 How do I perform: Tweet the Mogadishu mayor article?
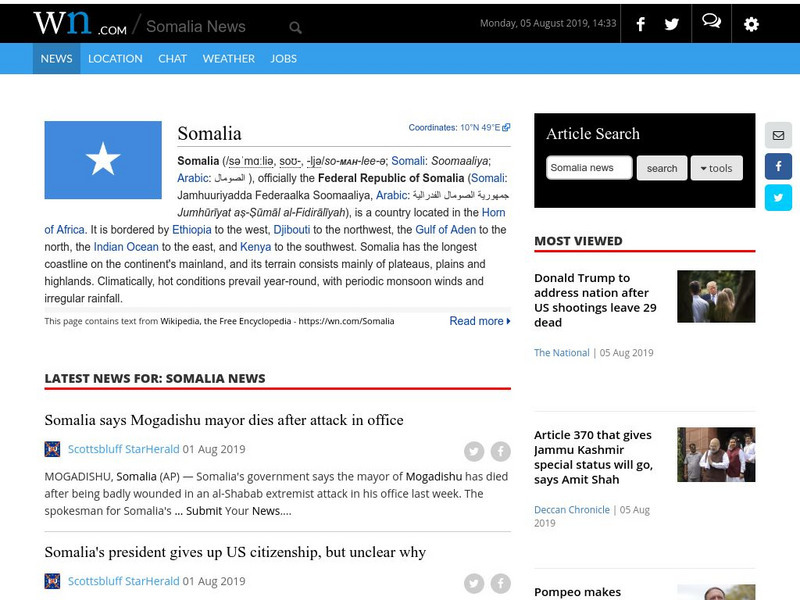(x=474, y=451)
